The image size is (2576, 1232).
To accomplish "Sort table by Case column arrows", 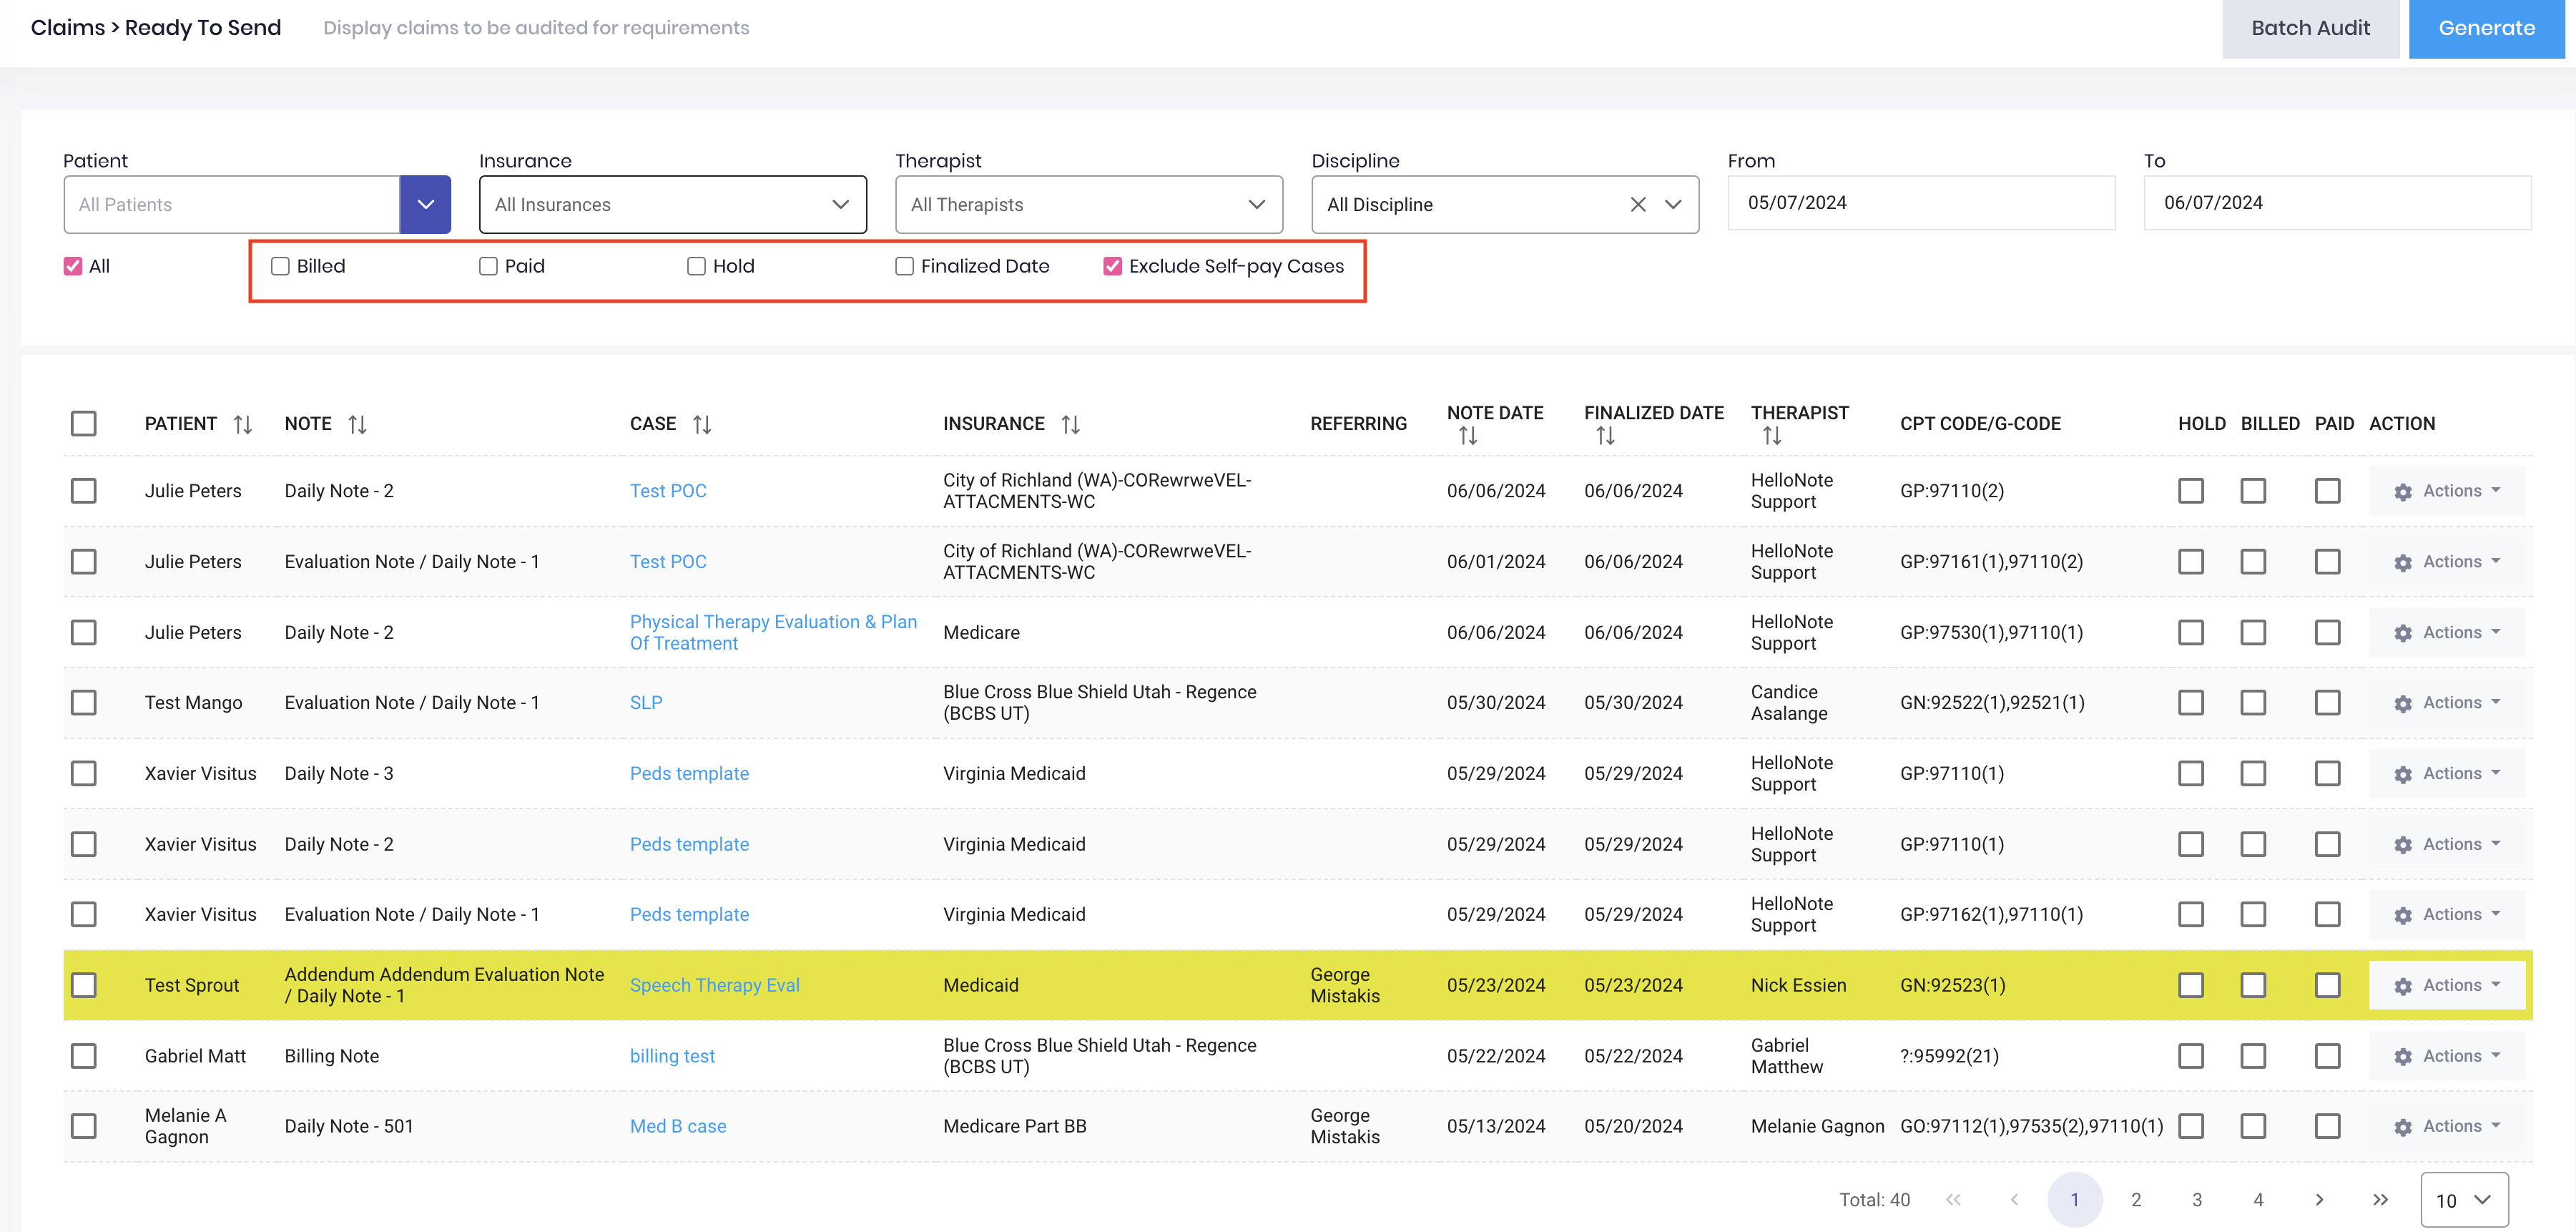I will pyautogui.click(x=702, y=424).
